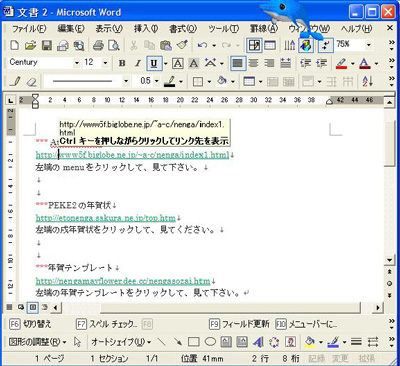Select the Arrow drawing tool
This screenshot has width=400, height=366.
(178, 342)
